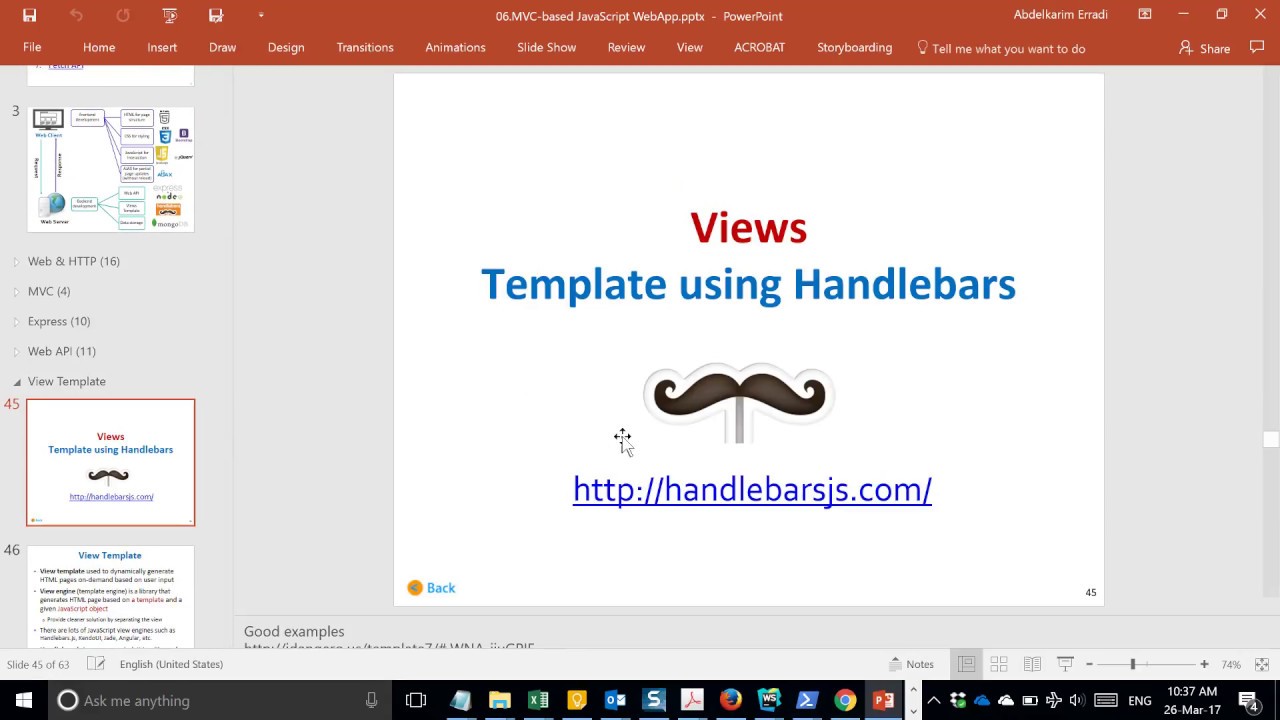
Task: Click the Handlebars mustache image
Action: click(x=739, y=401)
